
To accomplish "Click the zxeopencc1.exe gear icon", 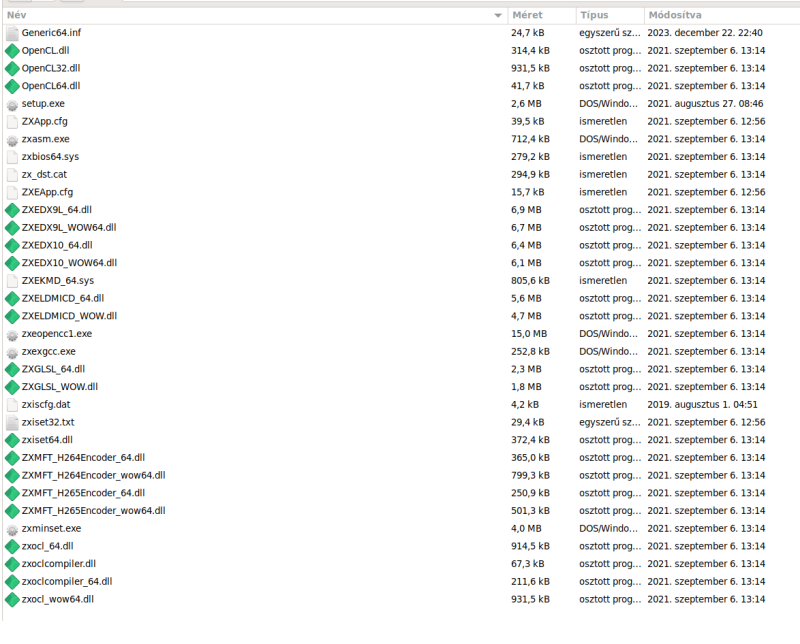I will click(x=12, y=335).
